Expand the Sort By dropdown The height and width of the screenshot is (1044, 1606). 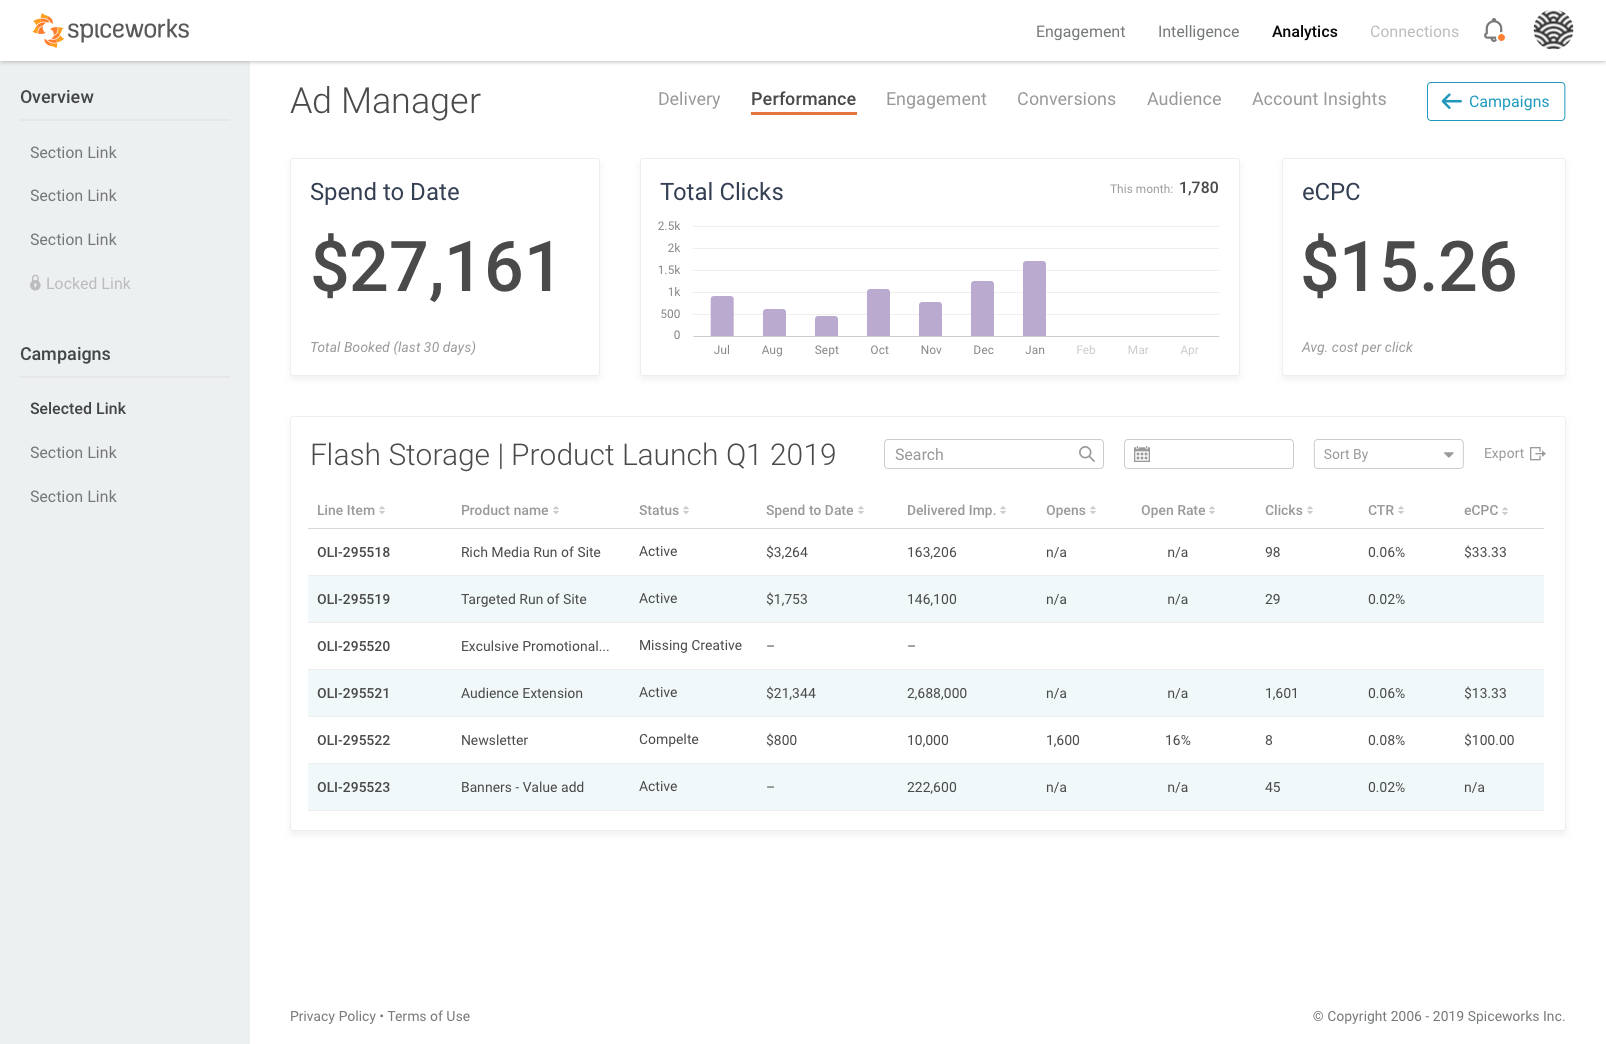(1388, 454)
